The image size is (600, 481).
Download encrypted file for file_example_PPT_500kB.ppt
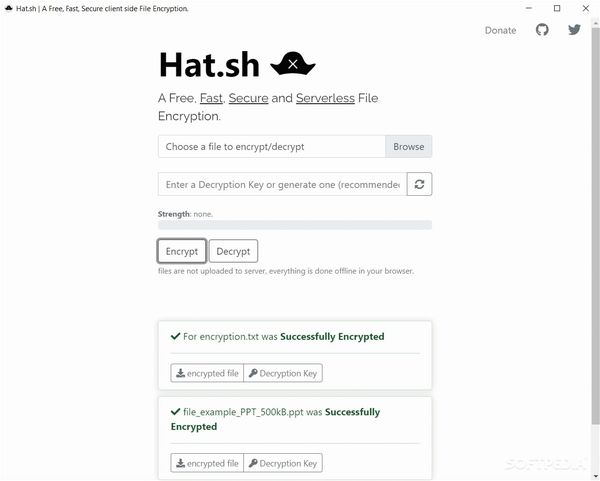click(207, 463)
